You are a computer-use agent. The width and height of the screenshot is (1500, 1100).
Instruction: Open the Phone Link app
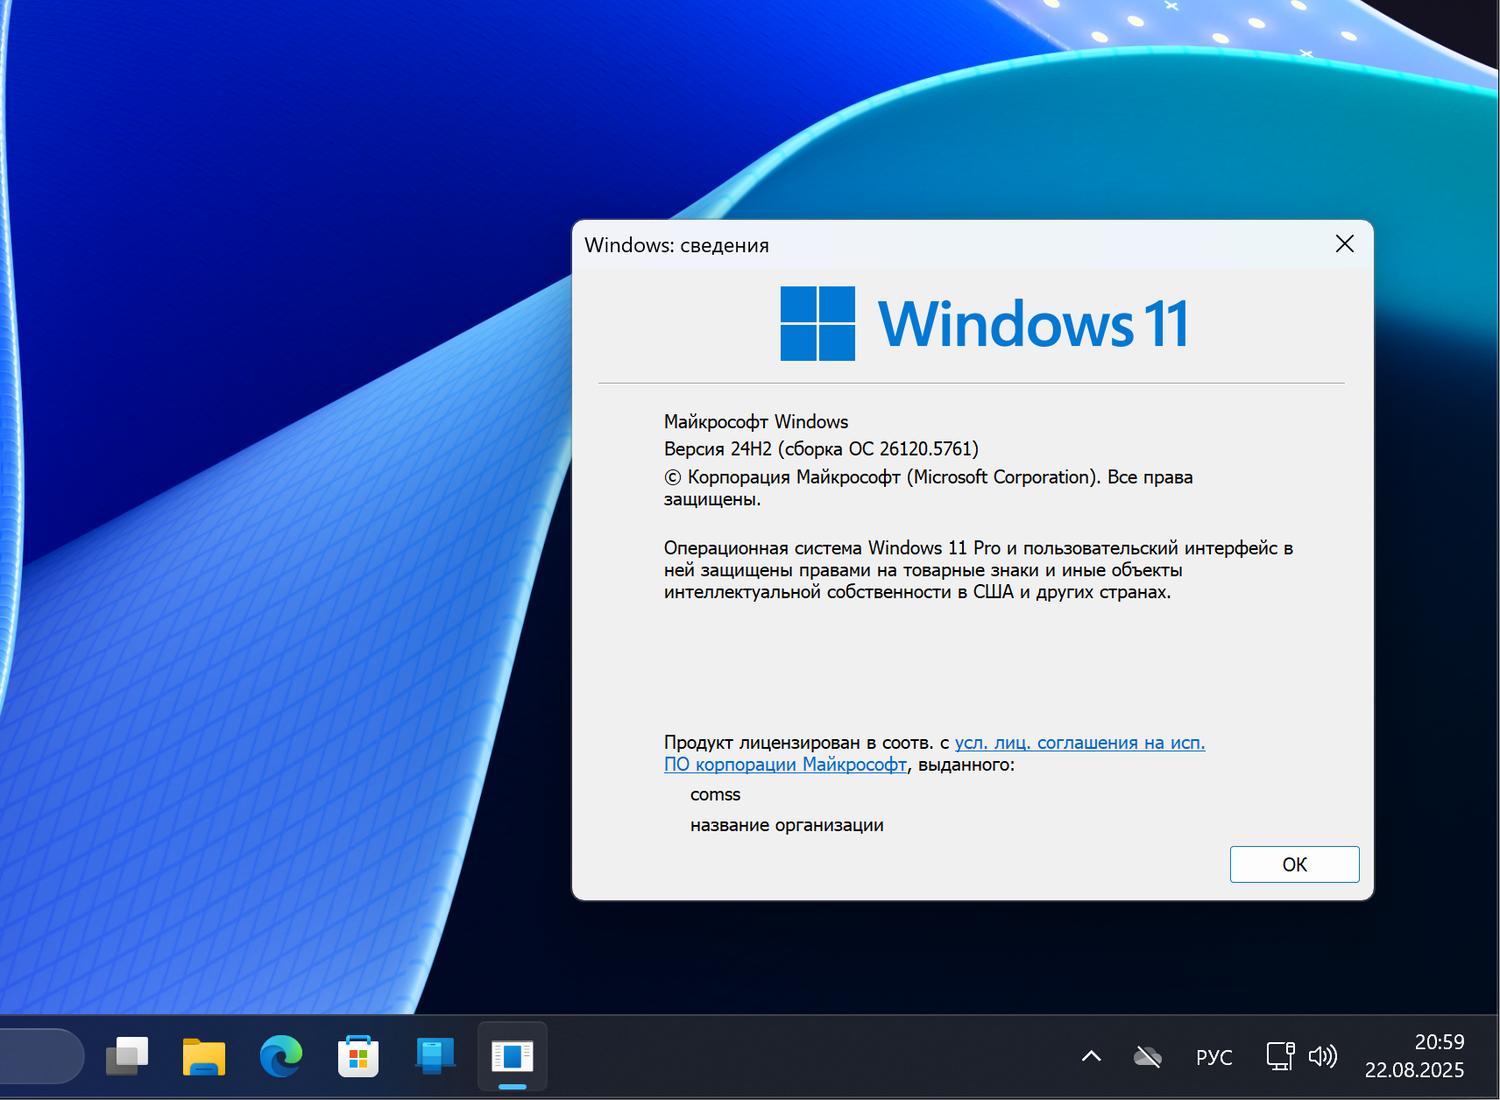[x=435, y=1056]
